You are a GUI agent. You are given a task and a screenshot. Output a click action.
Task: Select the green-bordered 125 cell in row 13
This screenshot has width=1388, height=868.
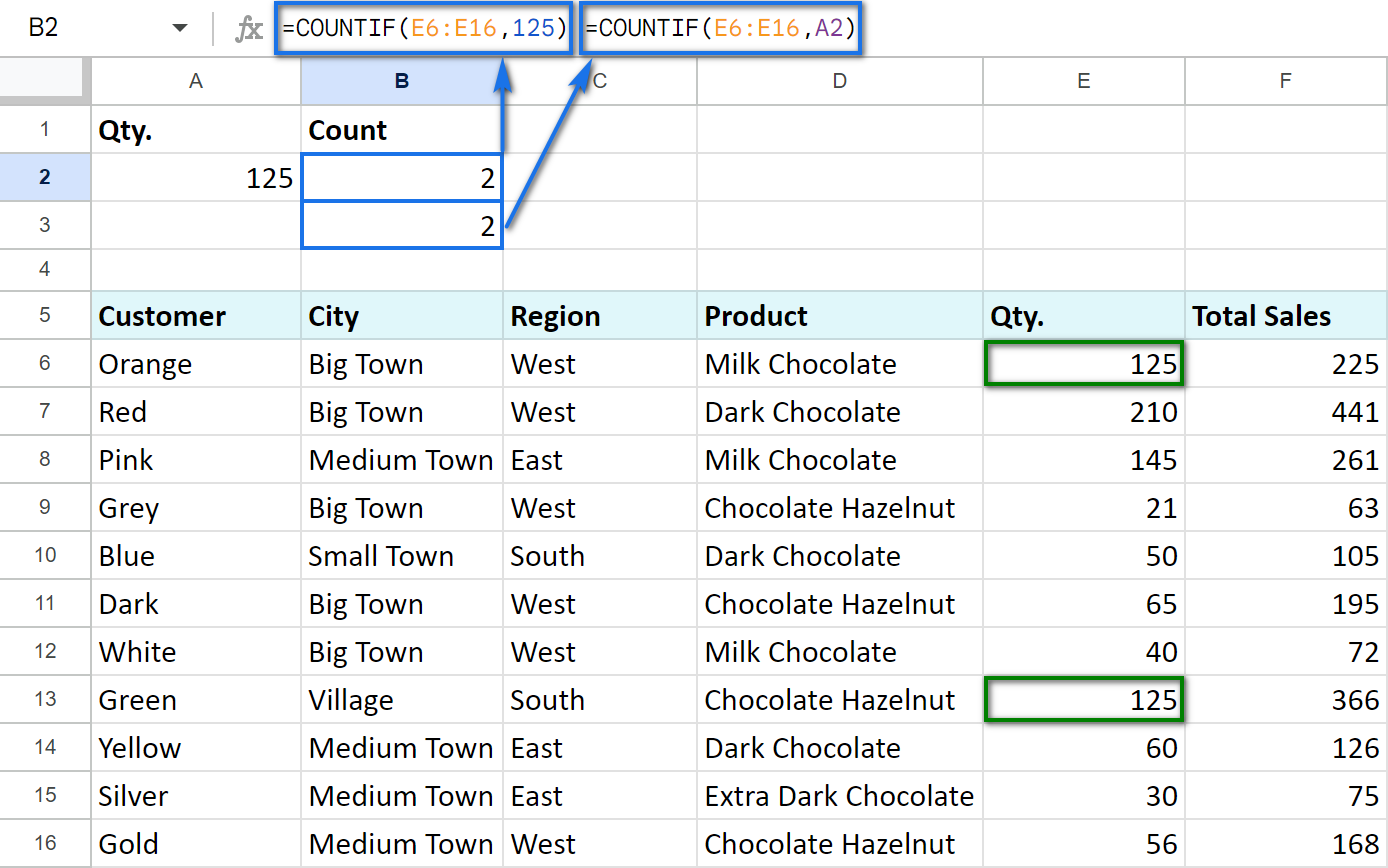(x=1083, y=699)
